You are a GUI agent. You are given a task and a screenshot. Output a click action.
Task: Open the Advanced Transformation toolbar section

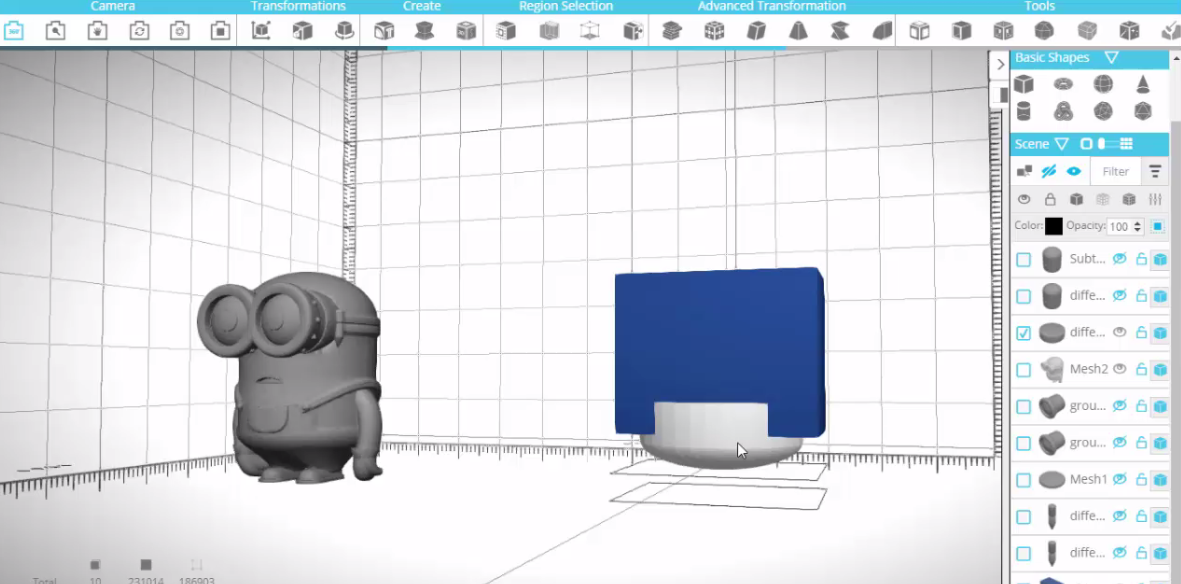[x=772, y=6]
